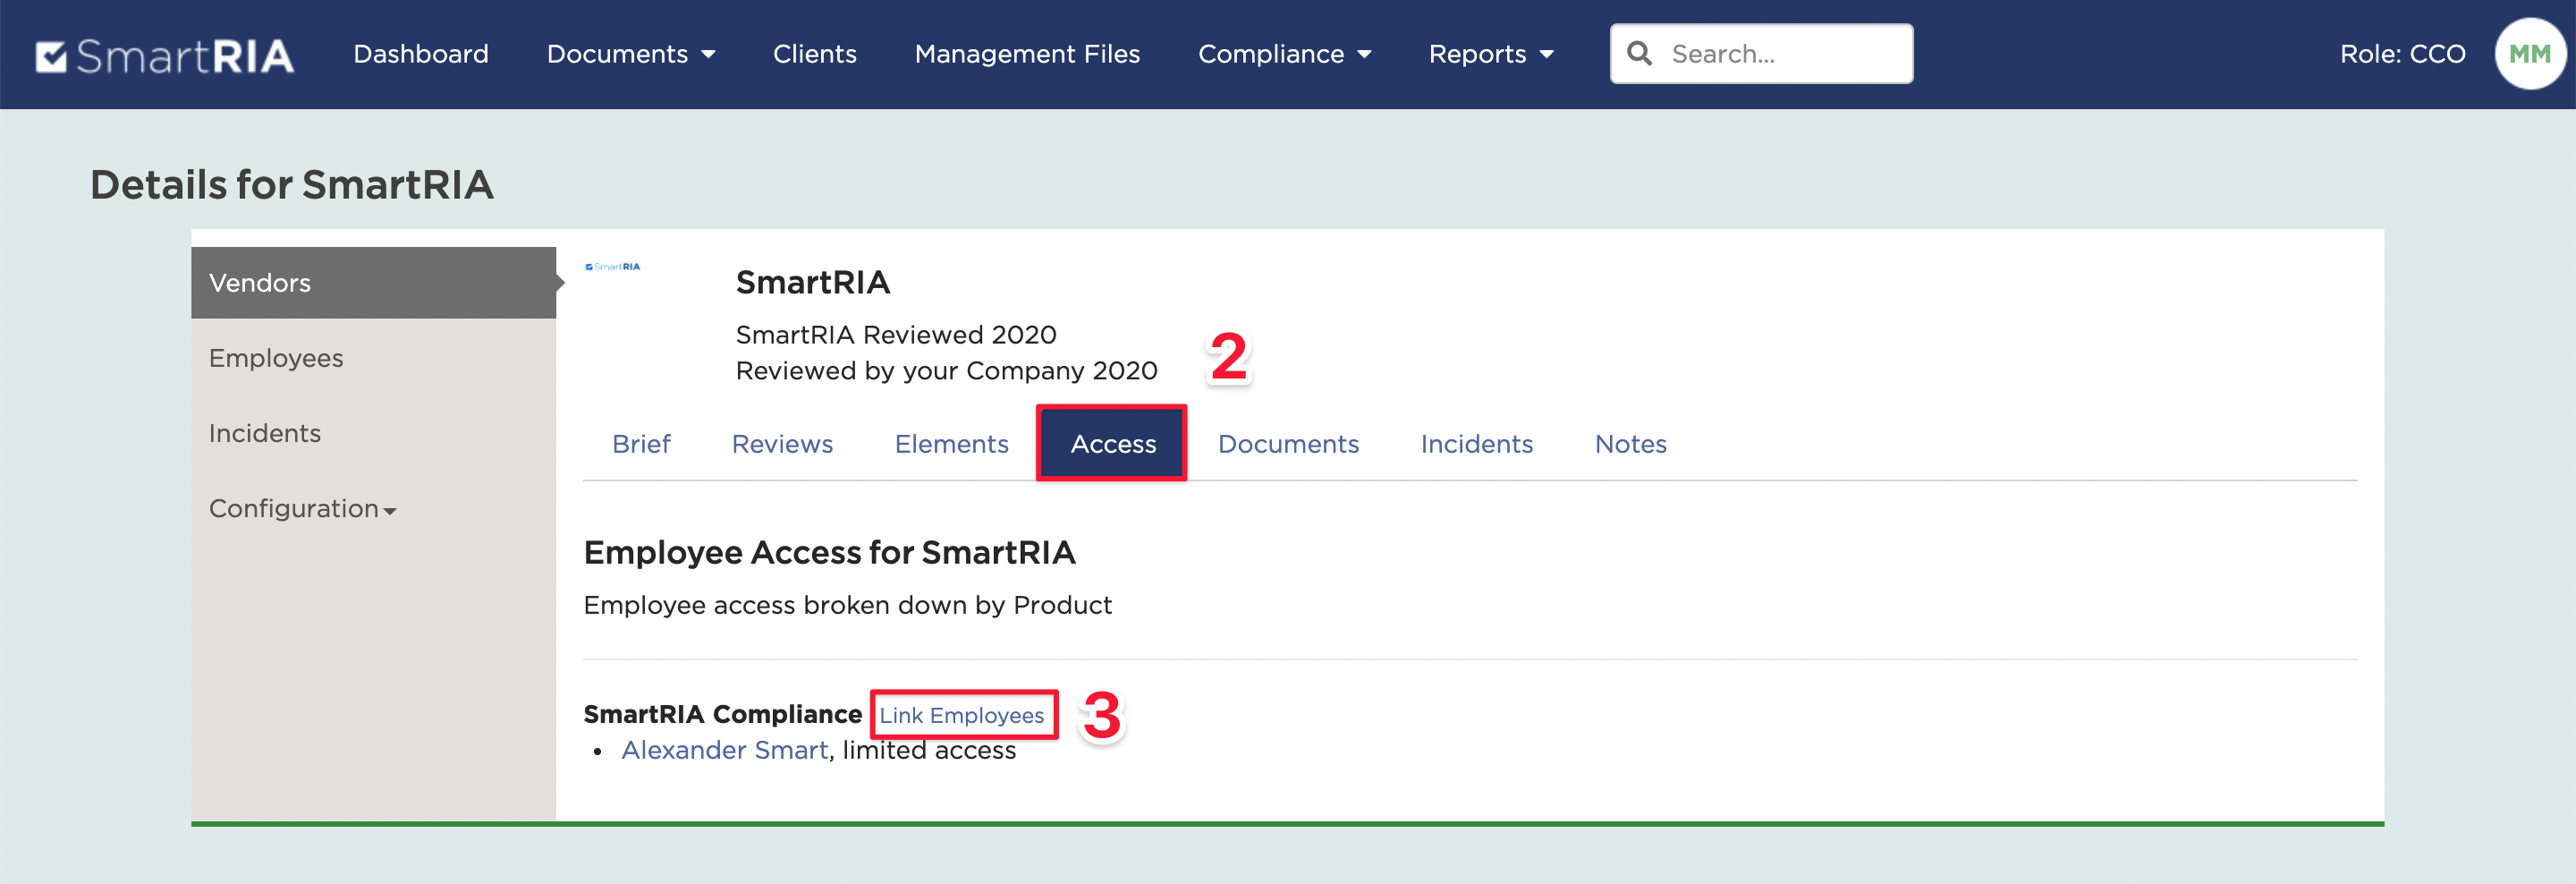Click the search magnifier icon
This screenshot has width=2576, height=884.
point(1639,53)
